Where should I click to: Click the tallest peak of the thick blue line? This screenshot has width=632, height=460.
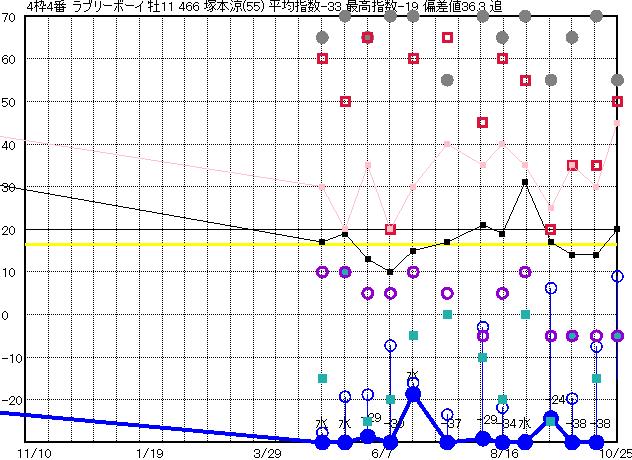[x=413, y=394]
